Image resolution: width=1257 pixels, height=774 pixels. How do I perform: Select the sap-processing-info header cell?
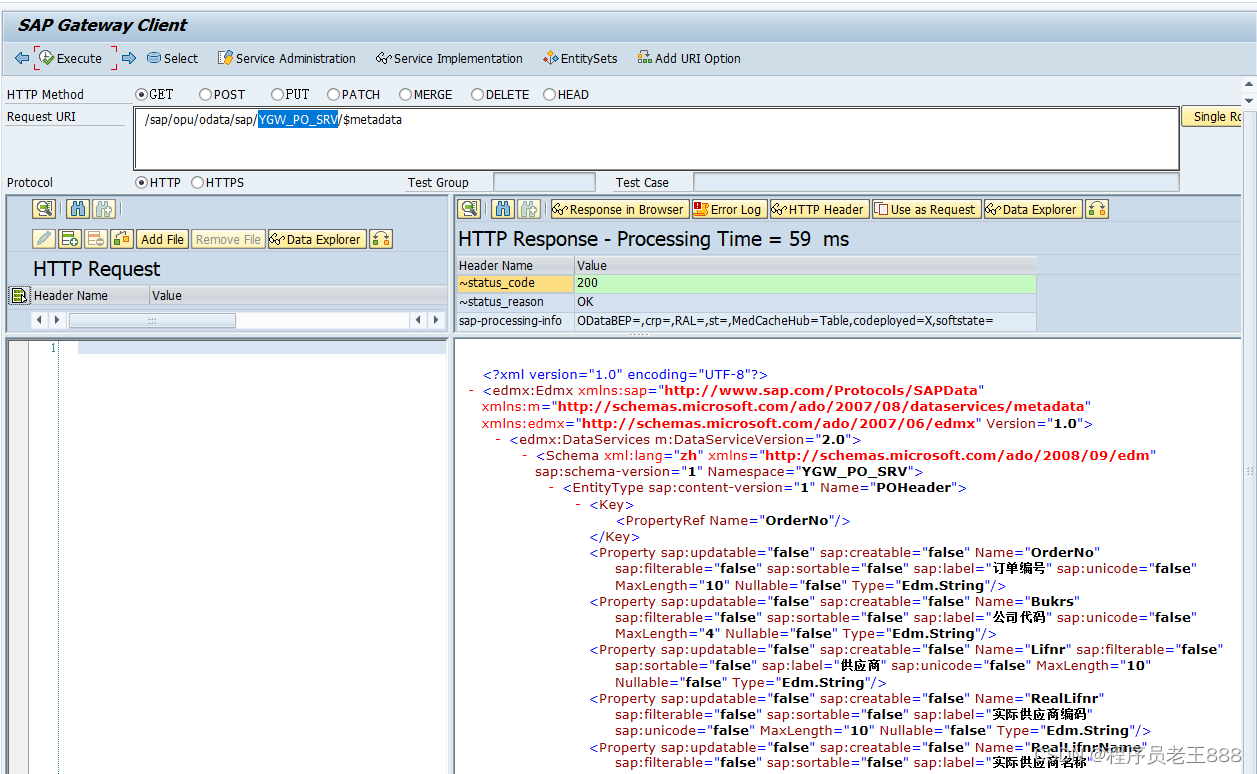click(x=515, y=321)
